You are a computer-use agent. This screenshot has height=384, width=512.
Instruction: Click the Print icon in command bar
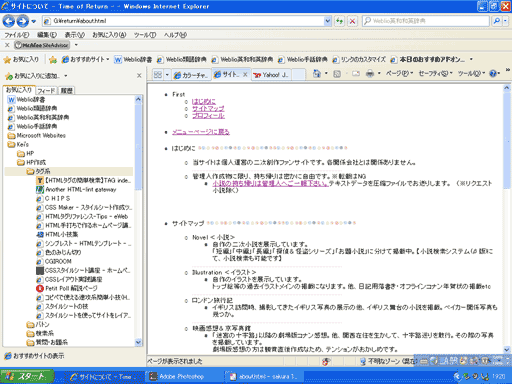point(370,74)
